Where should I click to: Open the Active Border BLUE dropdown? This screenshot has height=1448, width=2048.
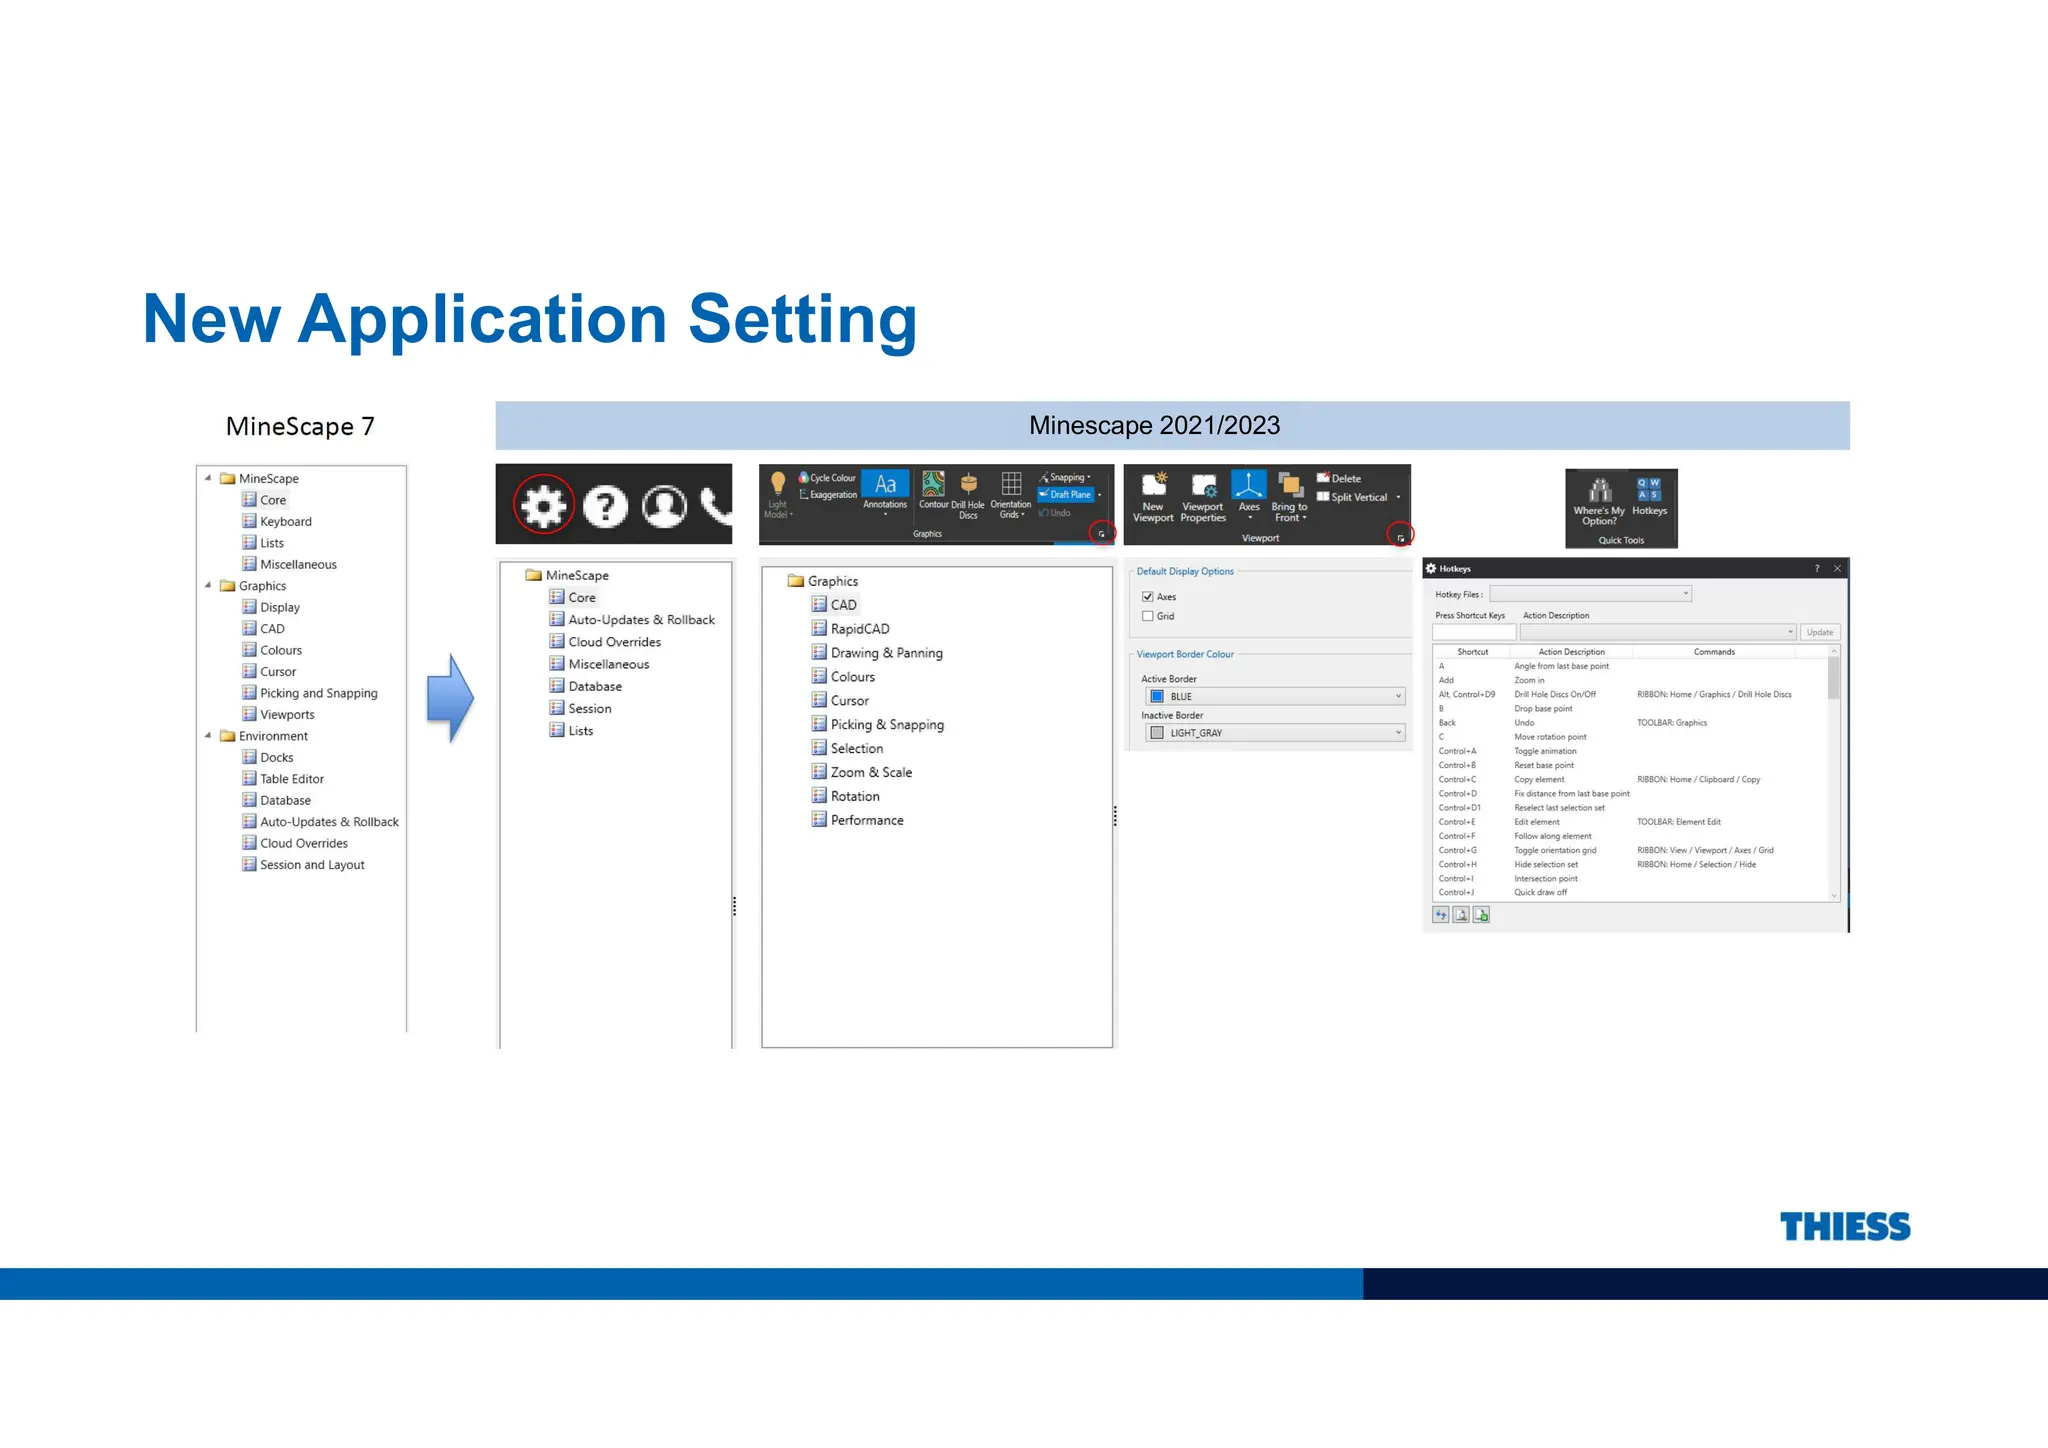1275,696
